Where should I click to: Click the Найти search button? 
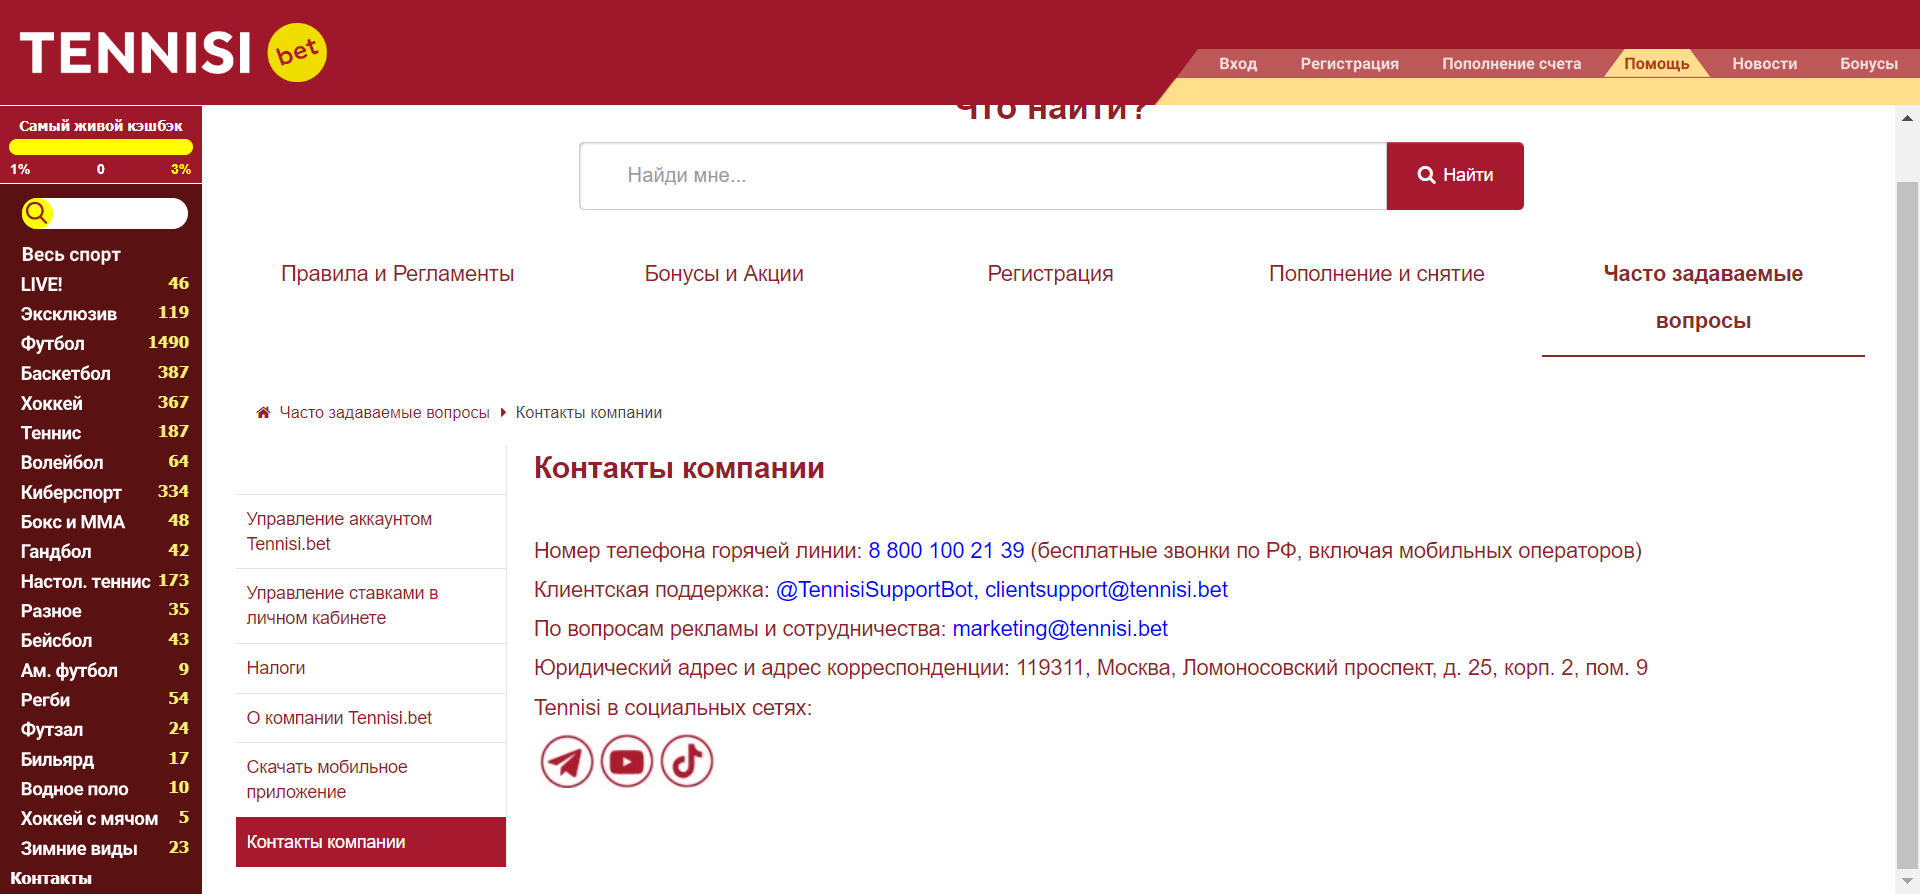(x=1455, y=175)
